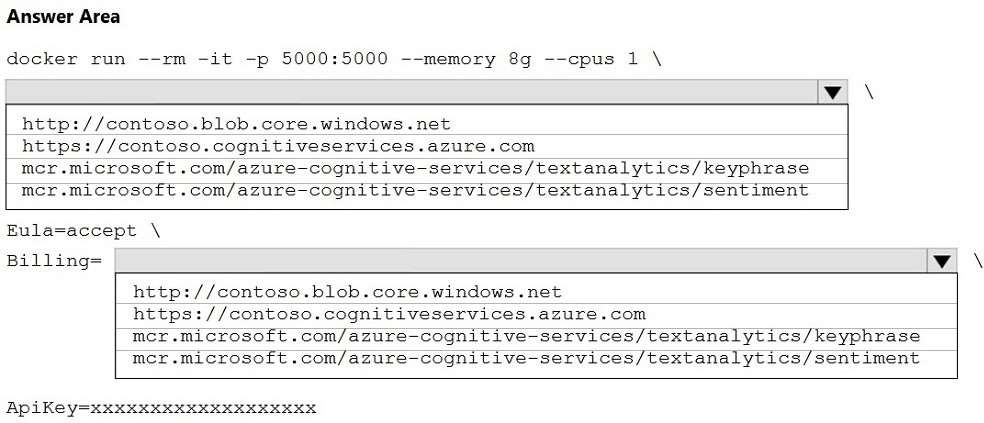Choose the keyphrase container in the image name list
This screenshot has height=423, width=984.
[415, 168]
